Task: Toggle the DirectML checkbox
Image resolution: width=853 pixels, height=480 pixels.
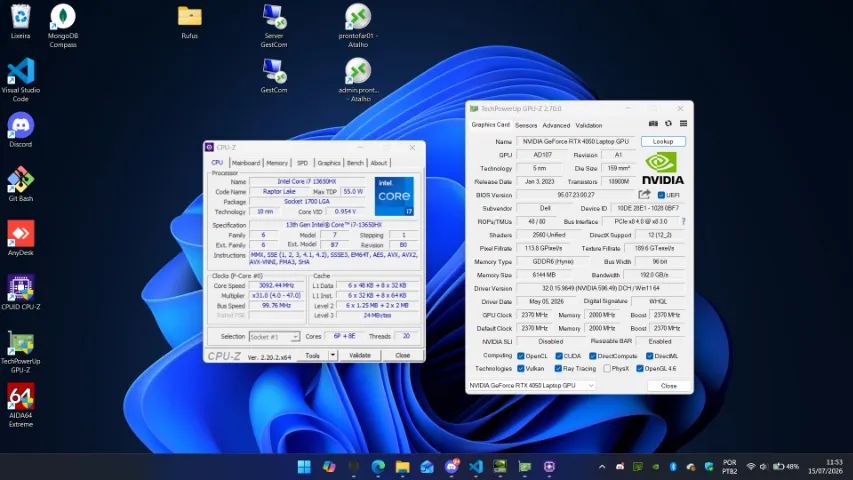Action: coord(650,356)
